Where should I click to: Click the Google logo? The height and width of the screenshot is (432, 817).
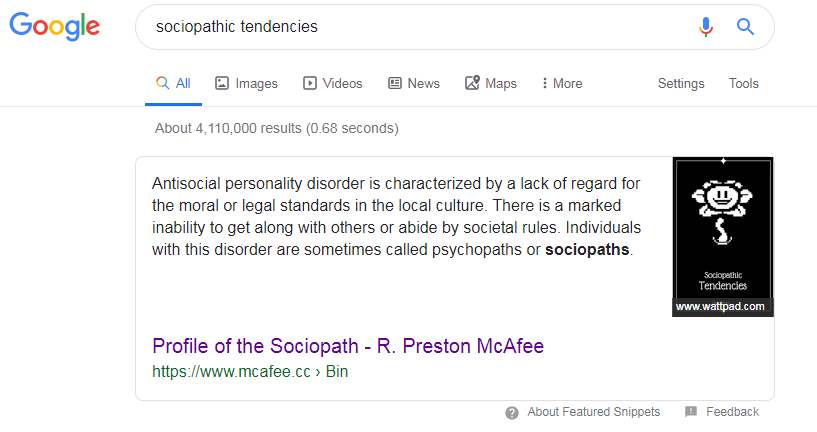pos(55,28)
